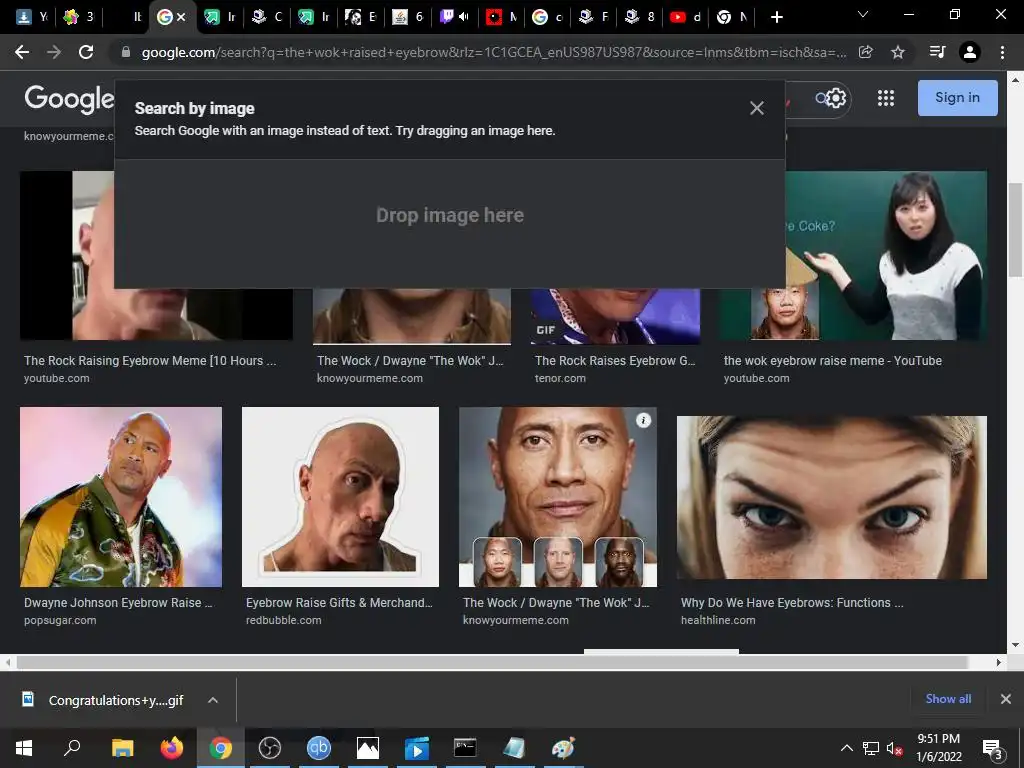
Task: Close the Search by image dialog
Action: [x=756, y=108]
